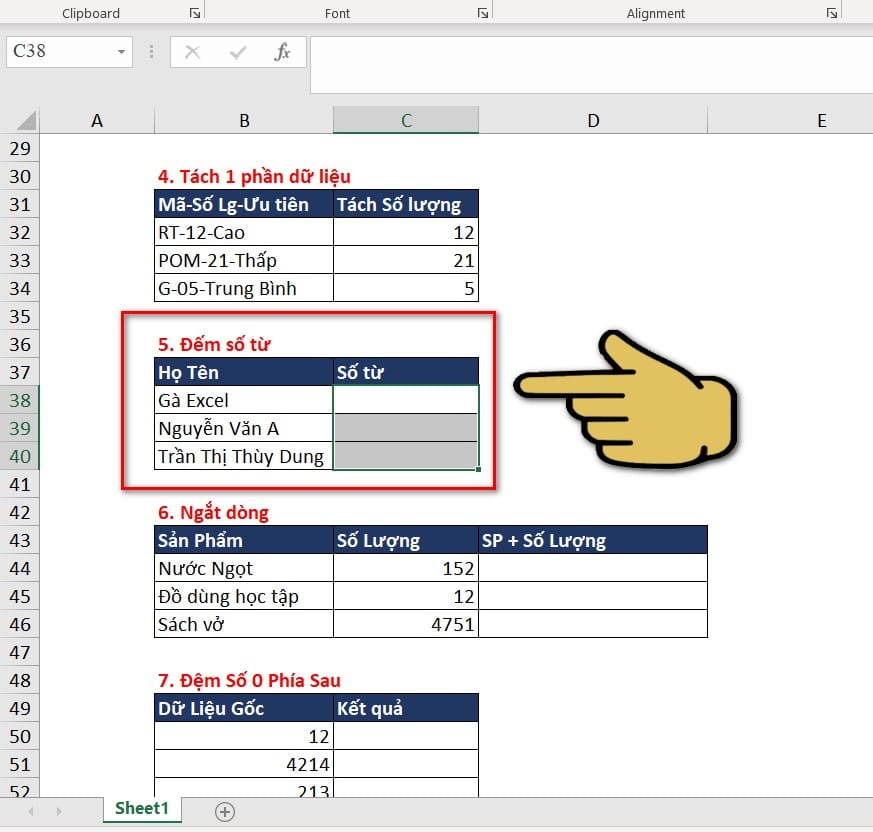Viewport: 873px width, 832px height.
Task: Click the Enter checkmark formula icon
Action: 238,52
